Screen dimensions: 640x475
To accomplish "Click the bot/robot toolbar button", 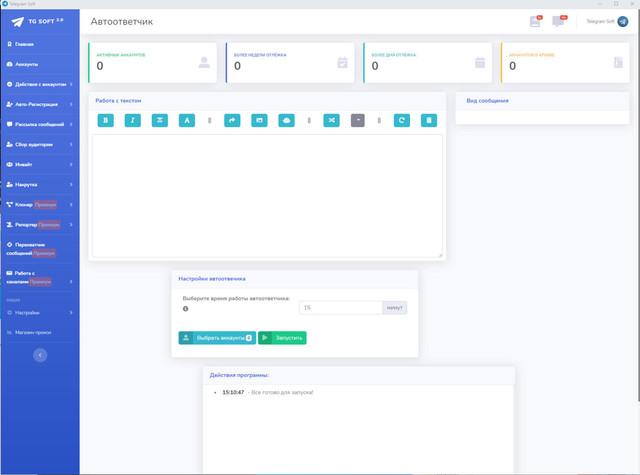I will (287, 120).
